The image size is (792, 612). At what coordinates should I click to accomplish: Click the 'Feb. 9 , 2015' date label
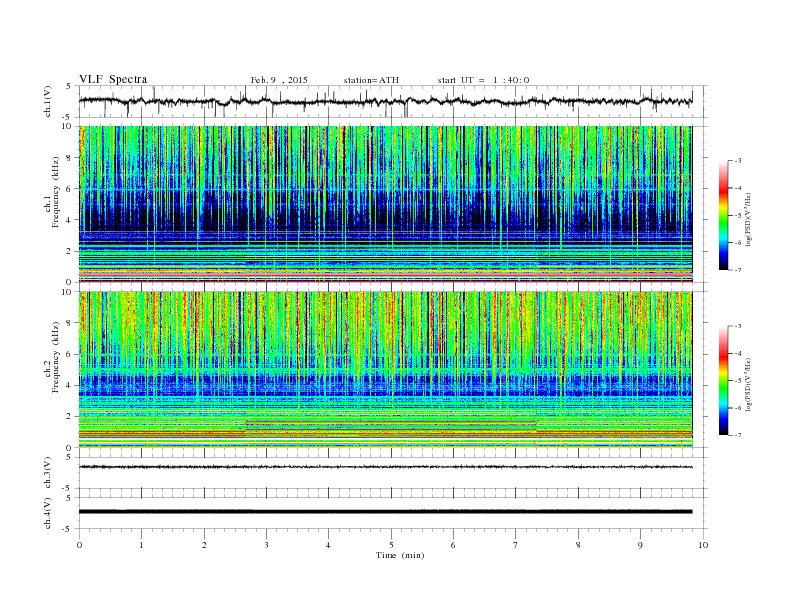[x=279, y=80]
